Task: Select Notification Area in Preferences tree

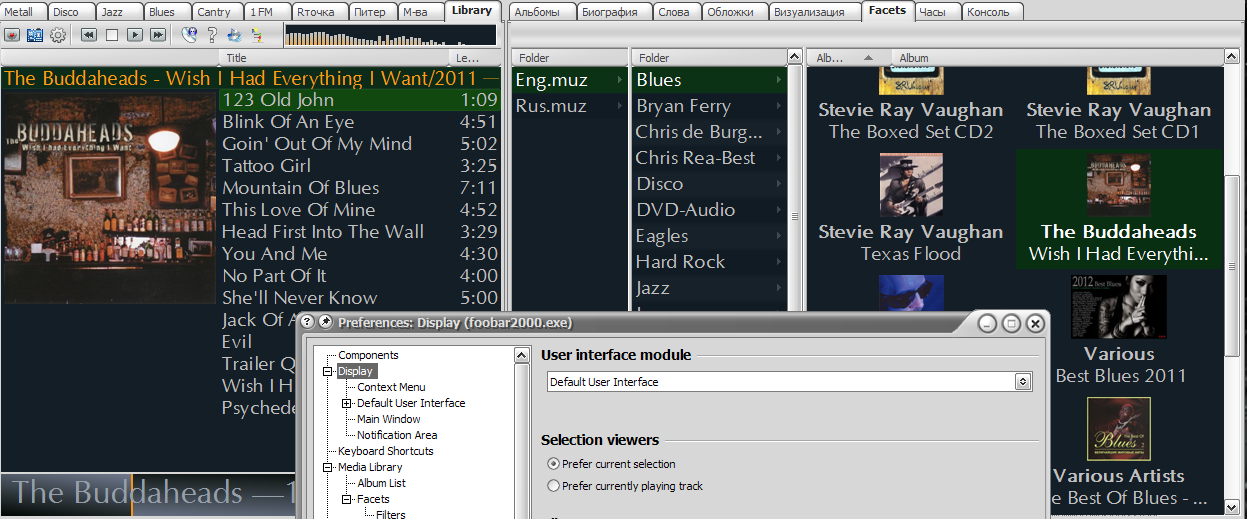Action: click(397, 435)
